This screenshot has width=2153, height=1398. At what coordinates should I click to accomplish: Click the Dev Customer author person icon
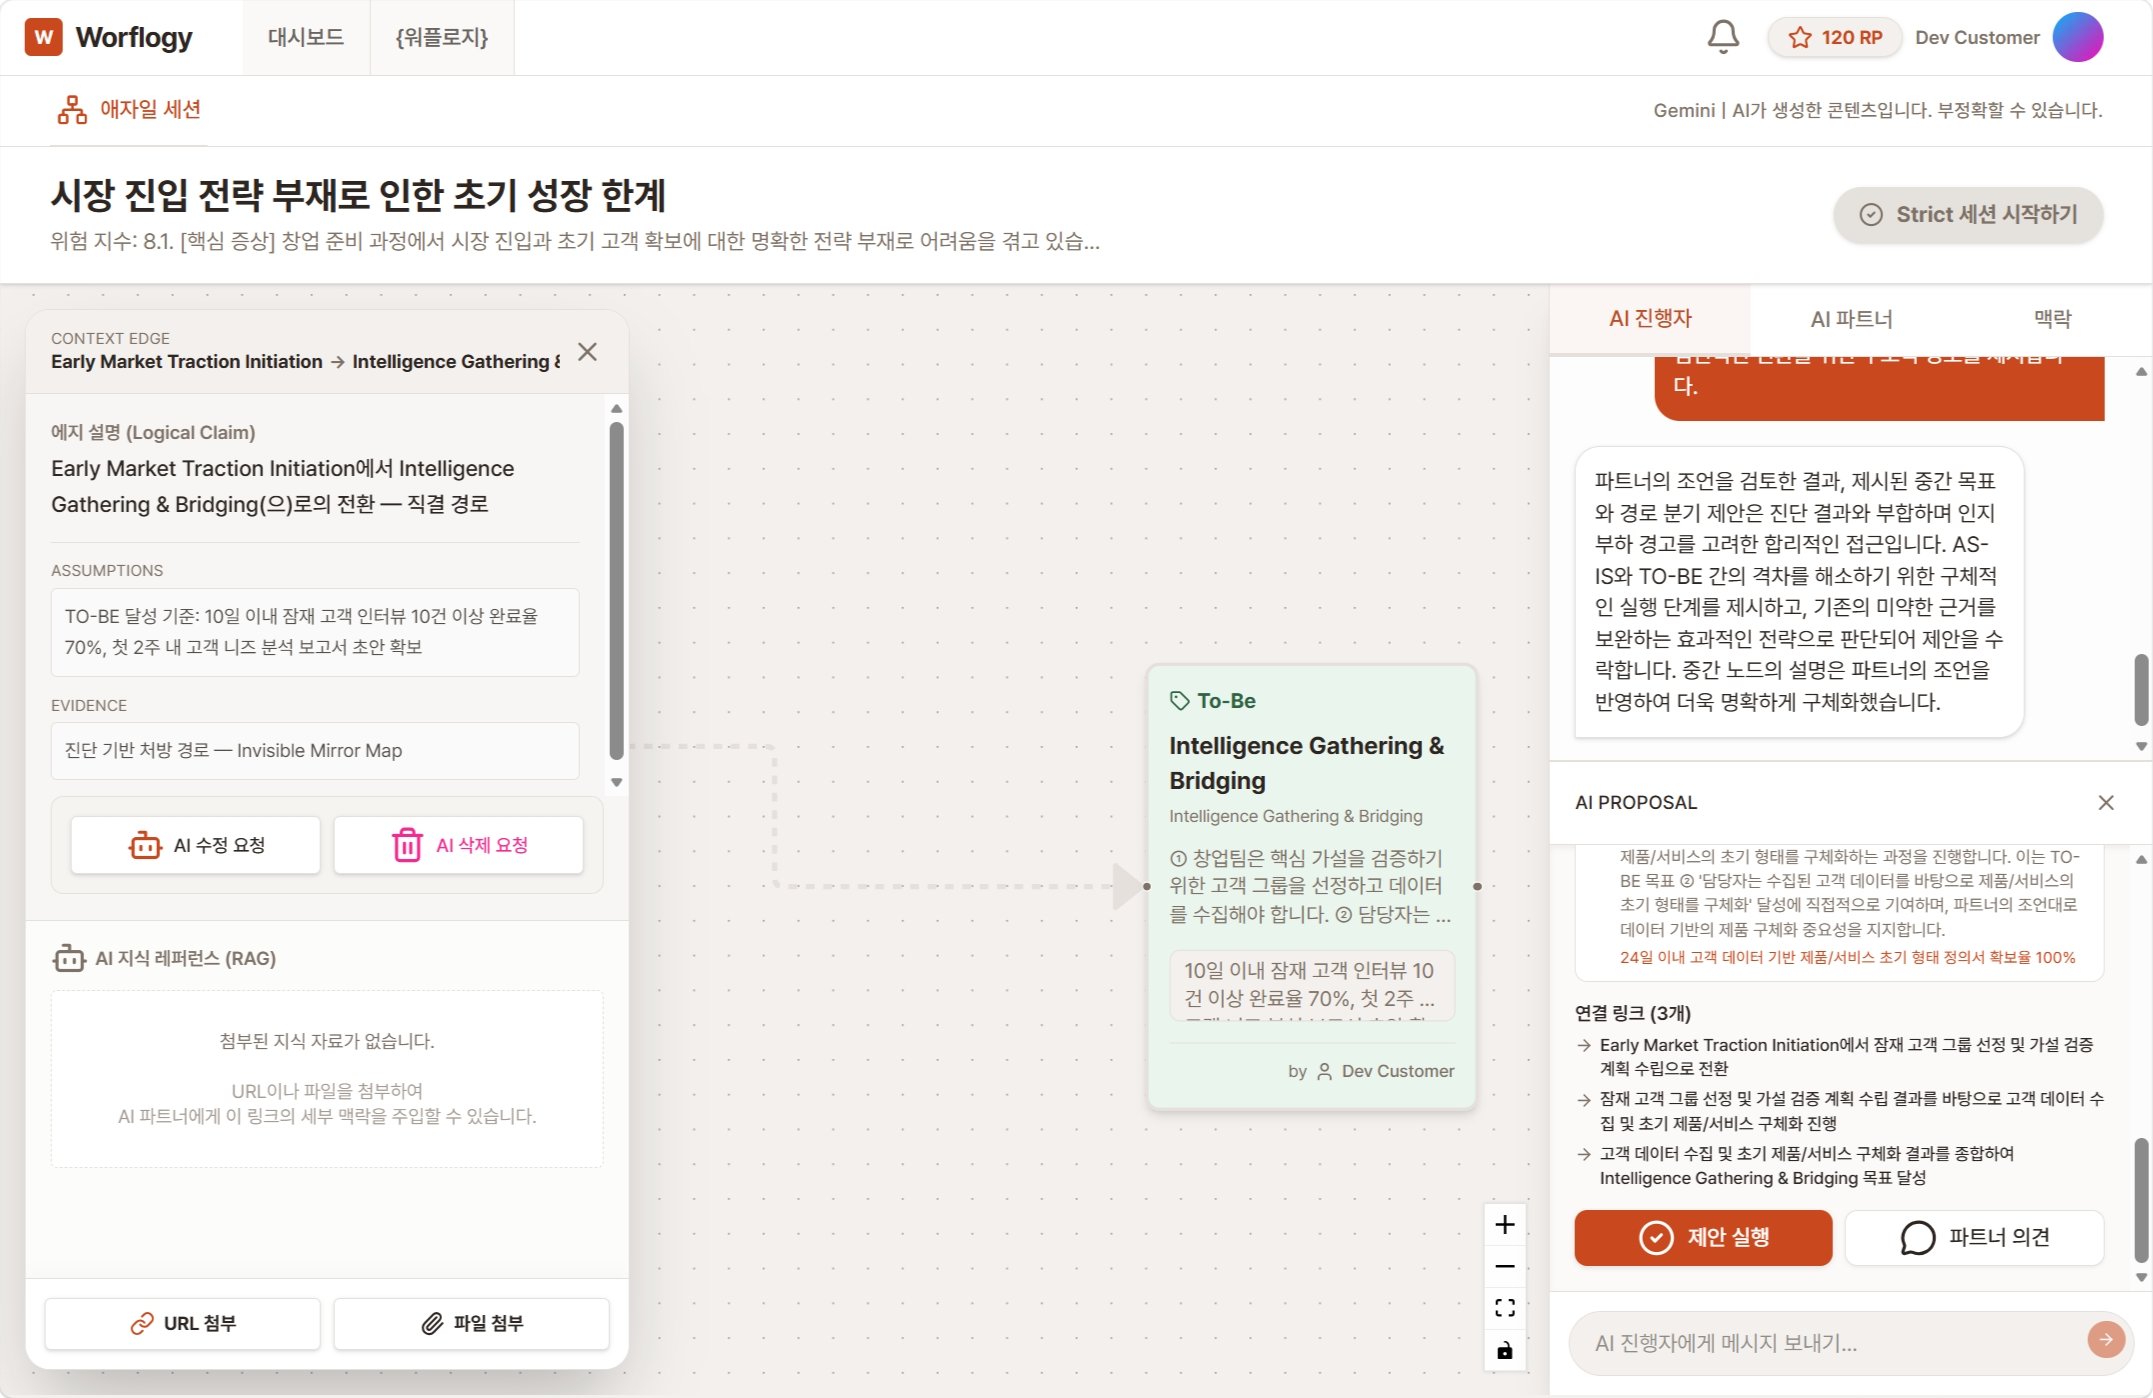point(1324,1072)
